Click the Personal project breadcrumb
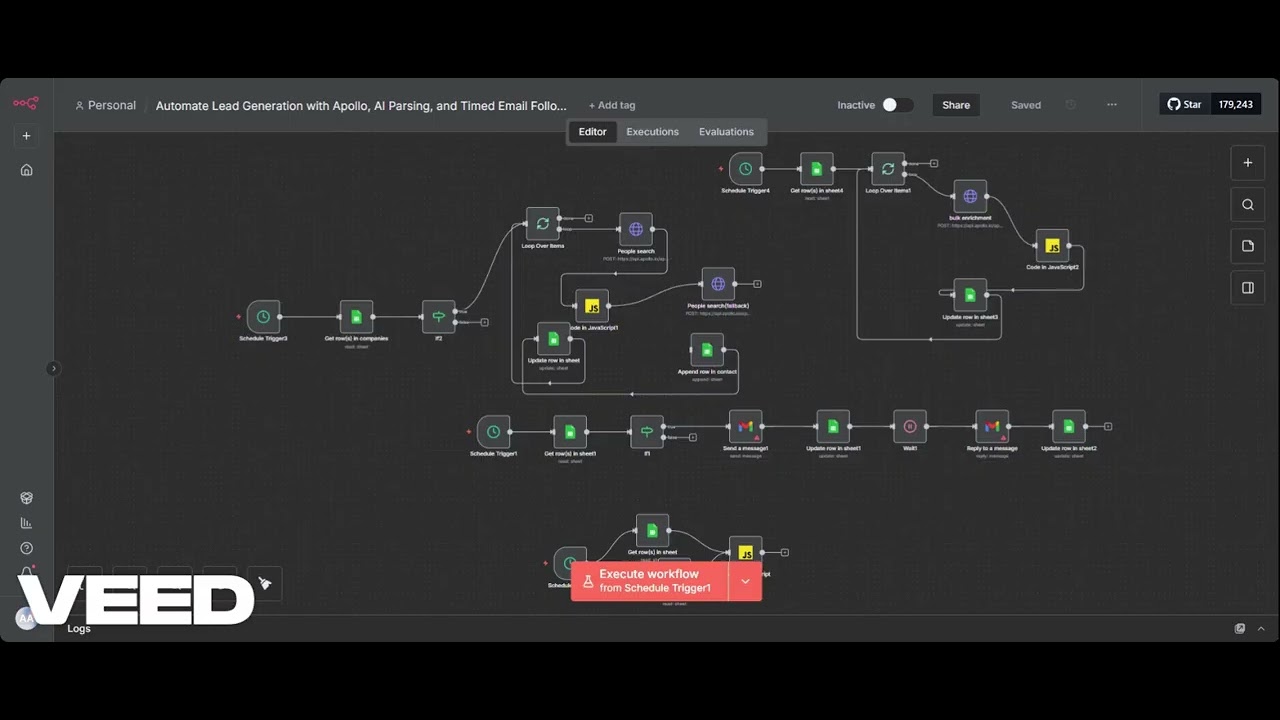 105,105
